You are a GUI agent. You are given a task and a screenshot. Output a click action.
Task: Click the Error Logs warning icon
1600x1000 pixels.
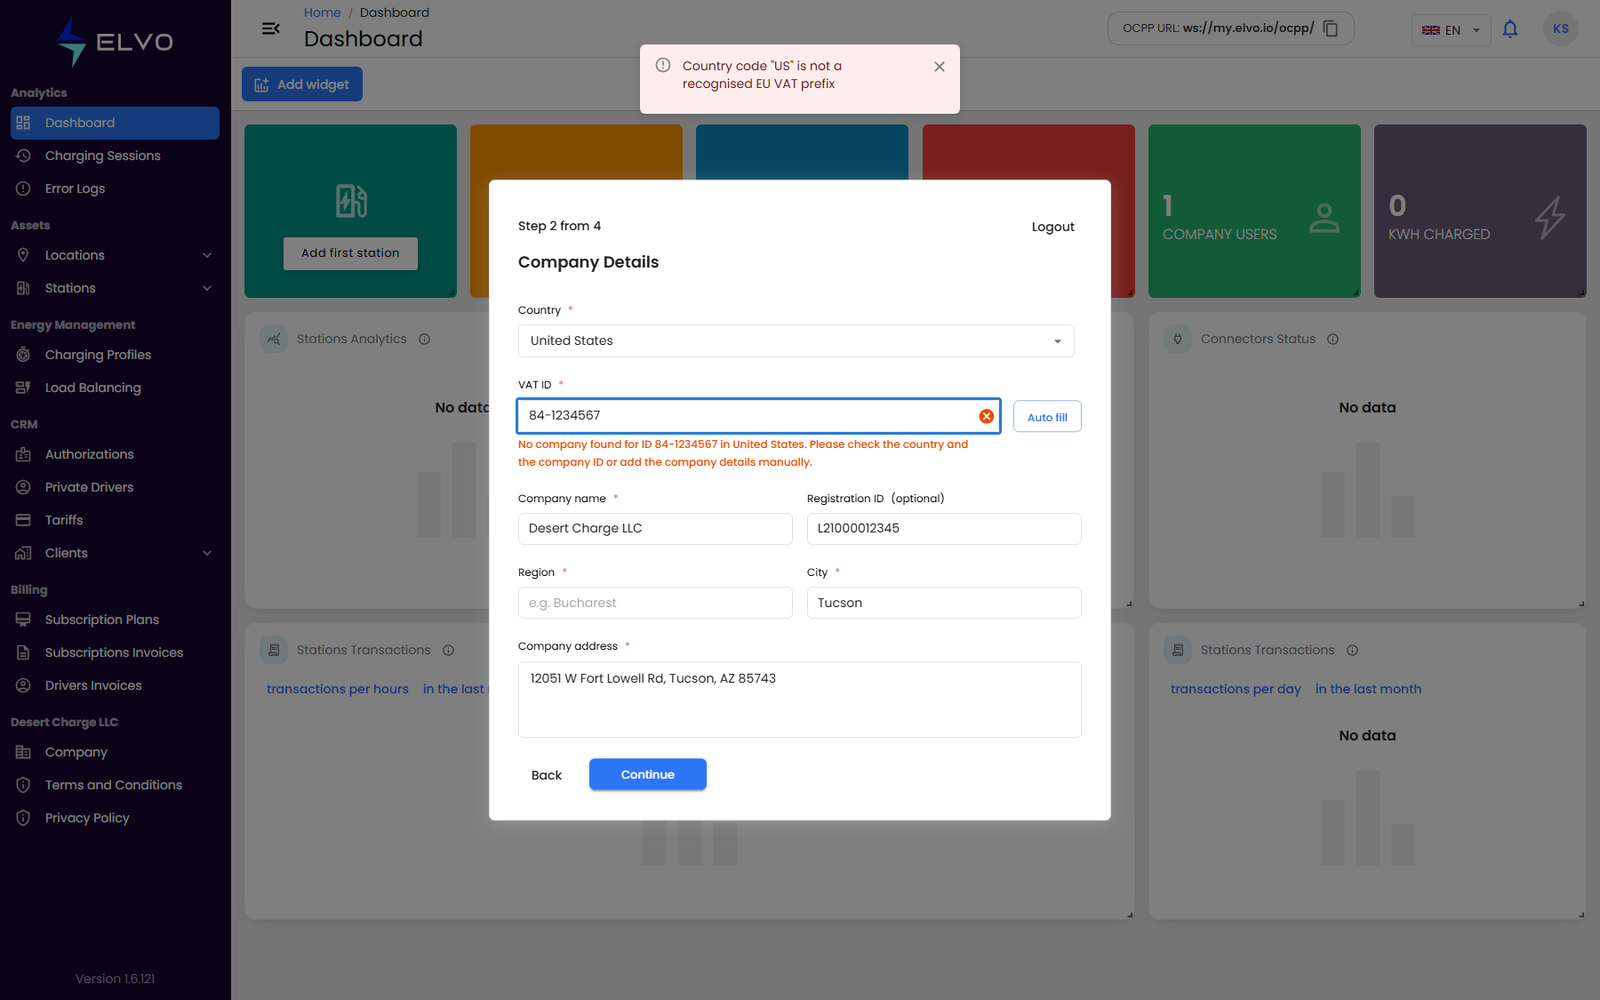click(x=23, y=189)
